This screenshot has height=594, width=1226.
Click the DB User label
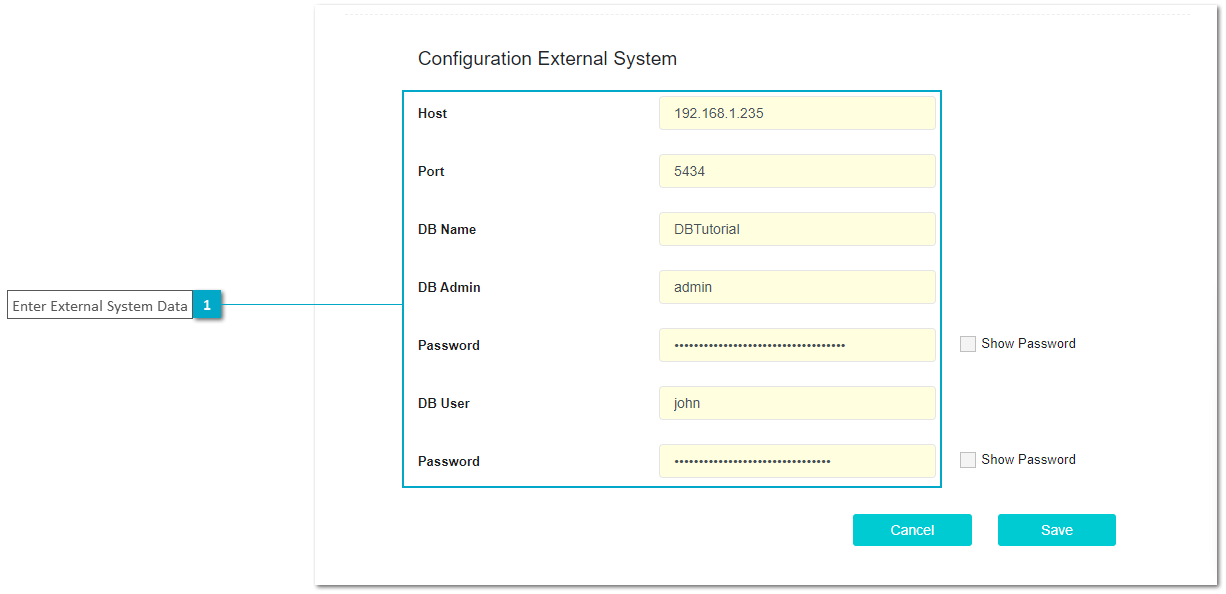444,404
